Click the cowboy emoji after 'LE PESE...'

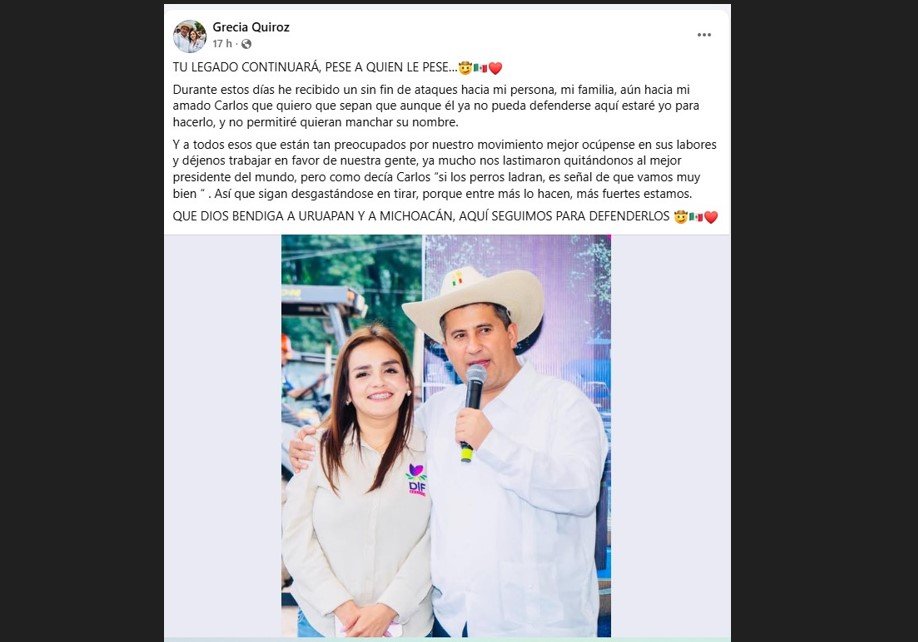(x=465, y=68)
